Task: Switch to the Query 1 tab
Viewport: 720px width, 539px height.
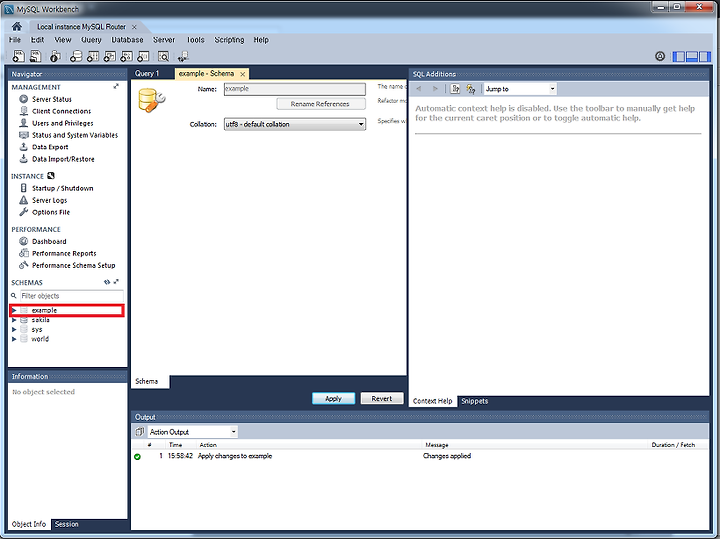Action: coord(147,73)
